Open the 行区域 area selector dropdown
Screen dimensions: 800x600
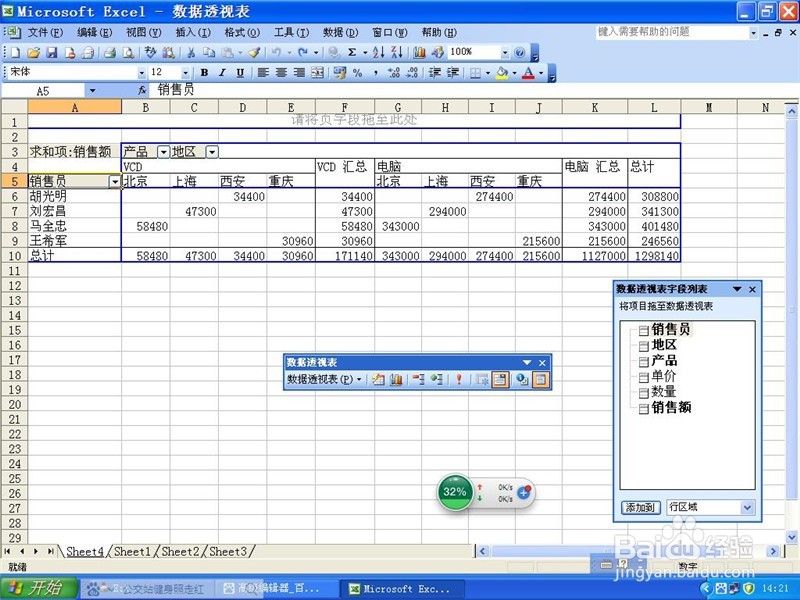tap(745, 507)
